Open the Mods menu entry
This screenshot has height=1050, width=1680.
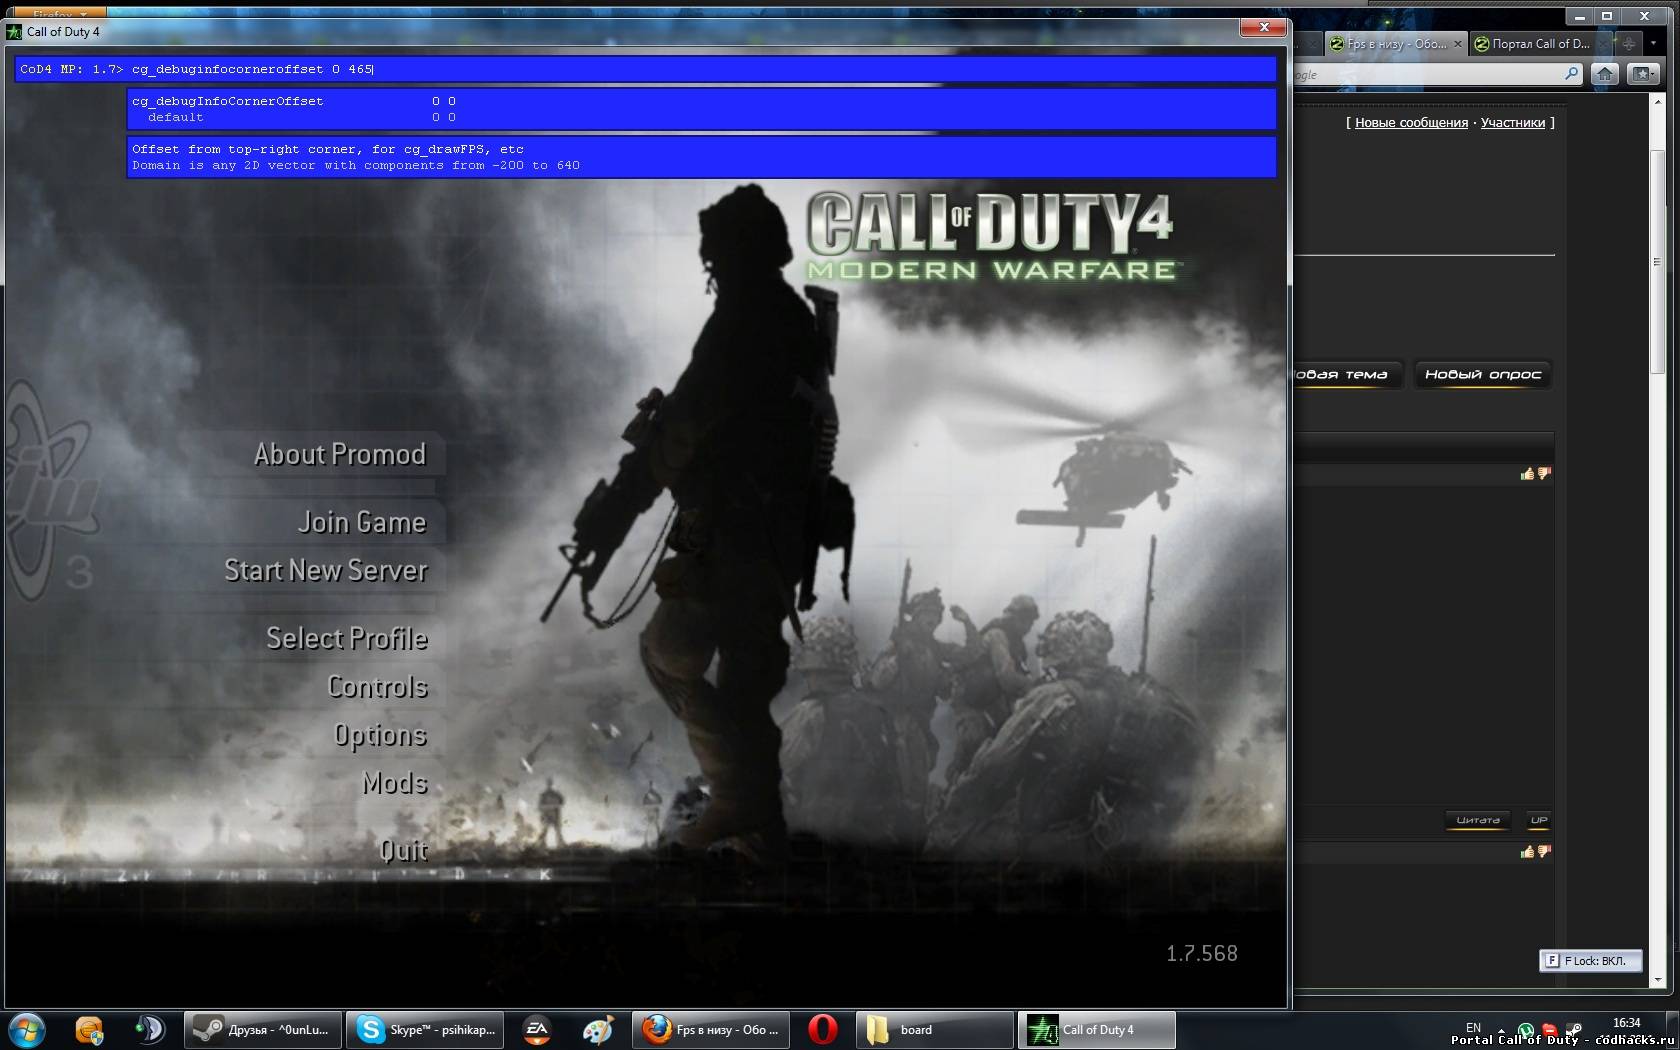click(x=395, y=783)
